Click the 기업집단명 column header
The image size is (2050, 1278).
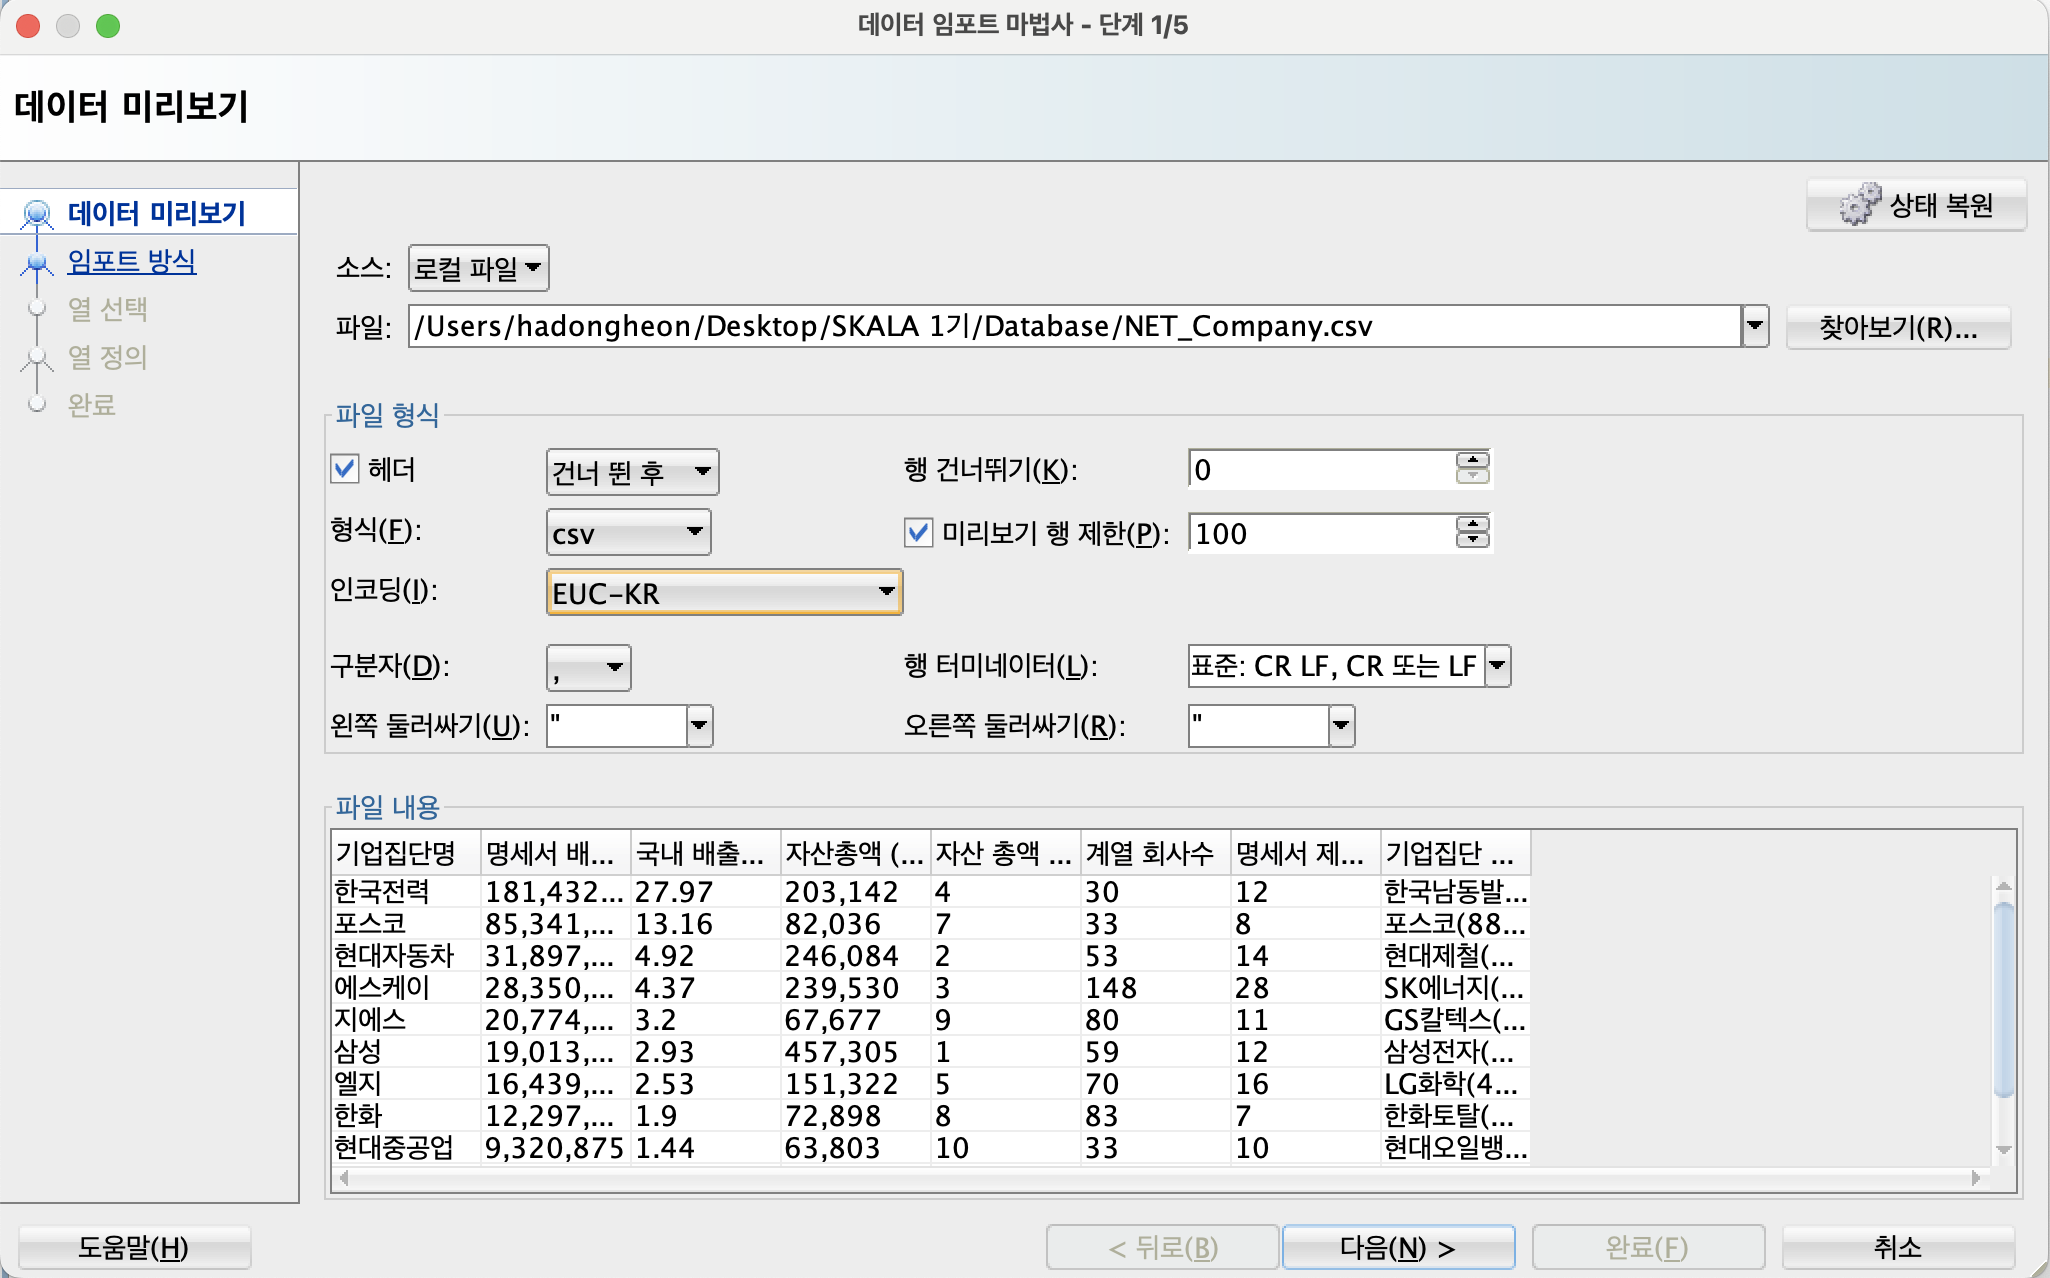tap(406, 853)
